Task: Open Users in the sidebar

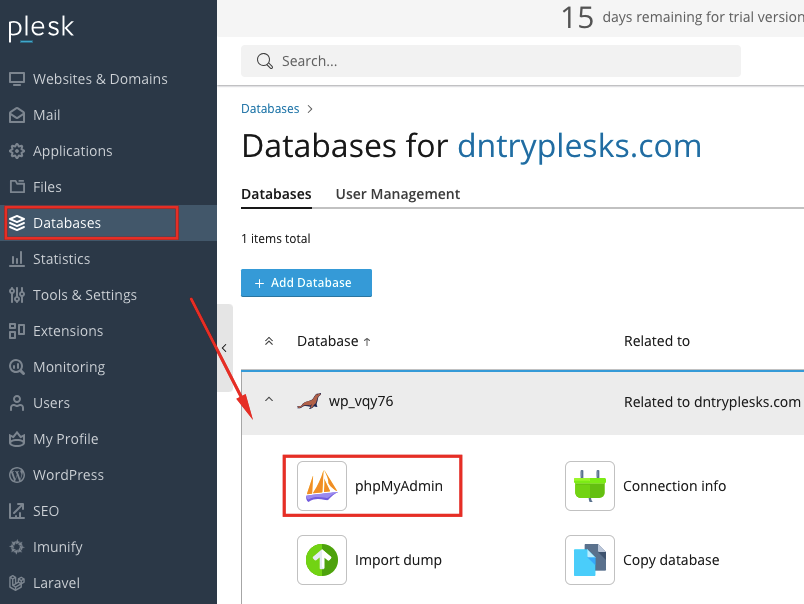Action: (x=51, y=403)
